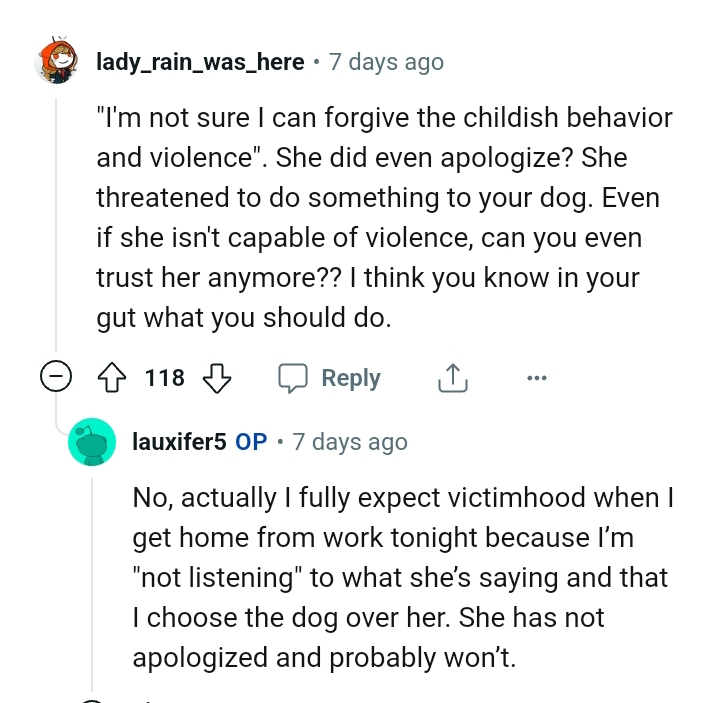The width and height of the screenshot is (720, 703).
Task: Downvote lady_rain_was_here's comment
Action: (216, 378)
